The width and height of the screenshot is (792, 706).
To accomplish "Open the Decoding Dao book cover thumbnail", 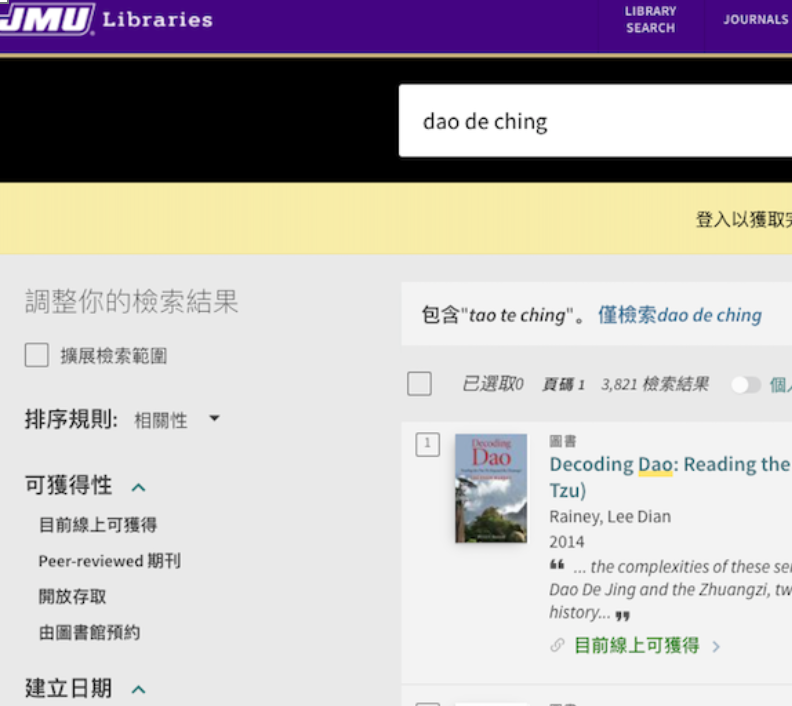I will (x=491, y=488).
